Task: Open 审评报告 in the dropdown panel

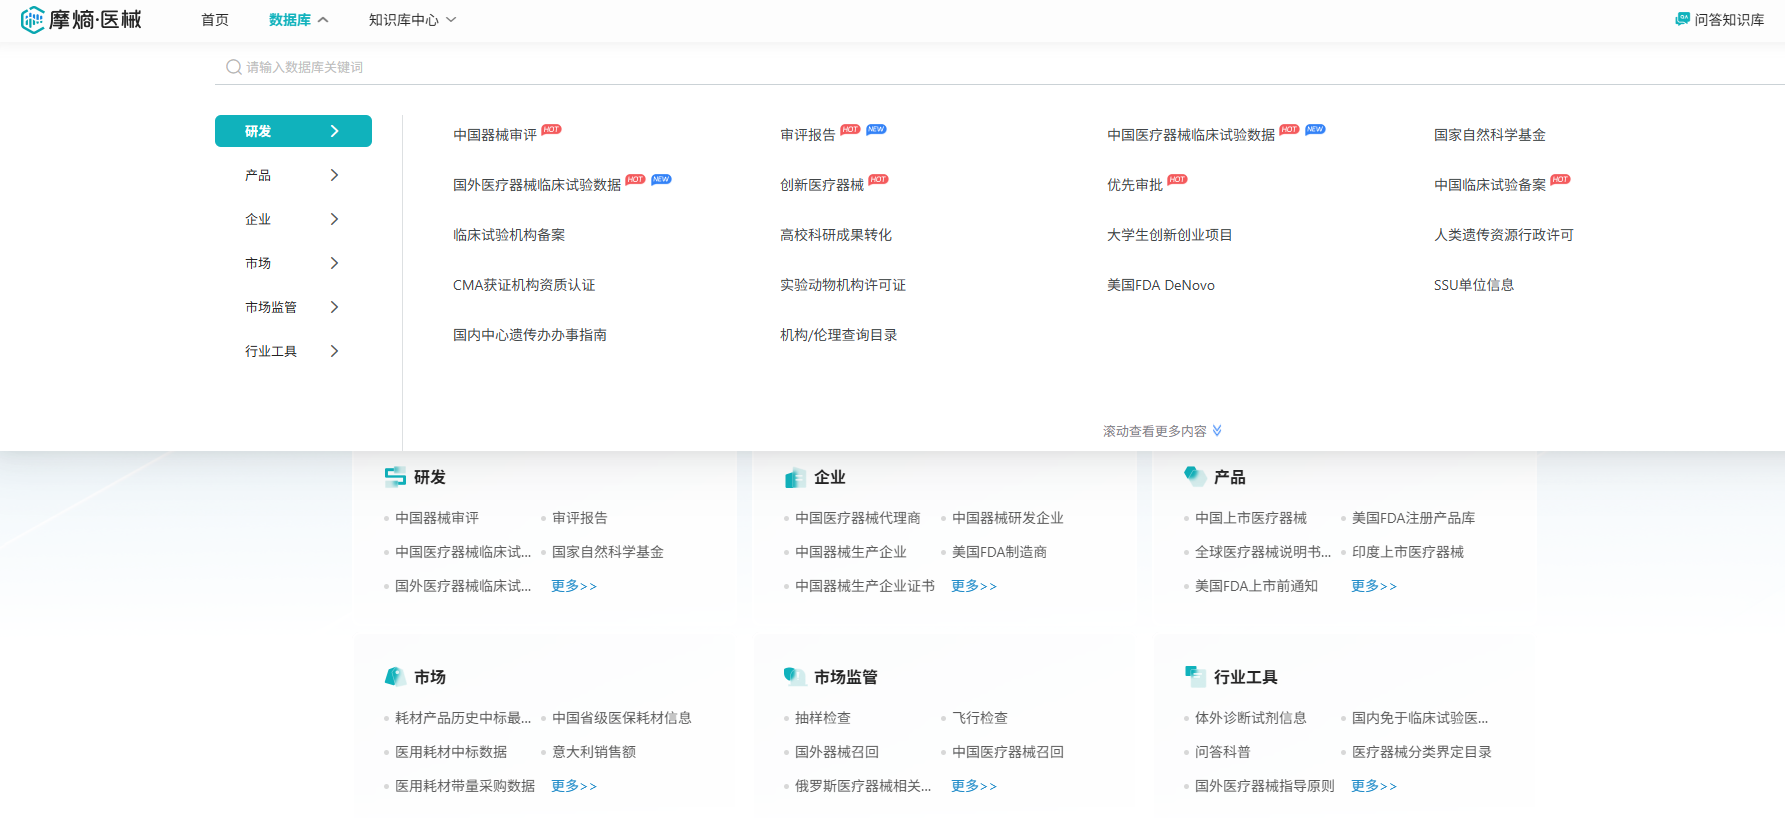Action: [x=808, y=135]
